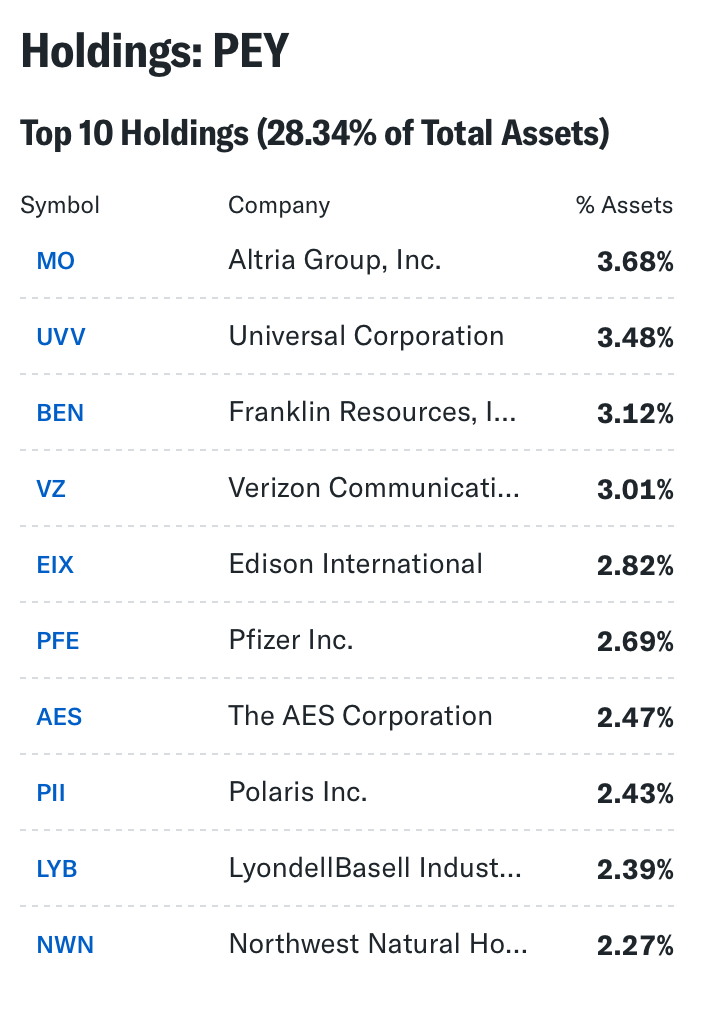Open the PII ticker link for Polaris

tap(51, 793)
